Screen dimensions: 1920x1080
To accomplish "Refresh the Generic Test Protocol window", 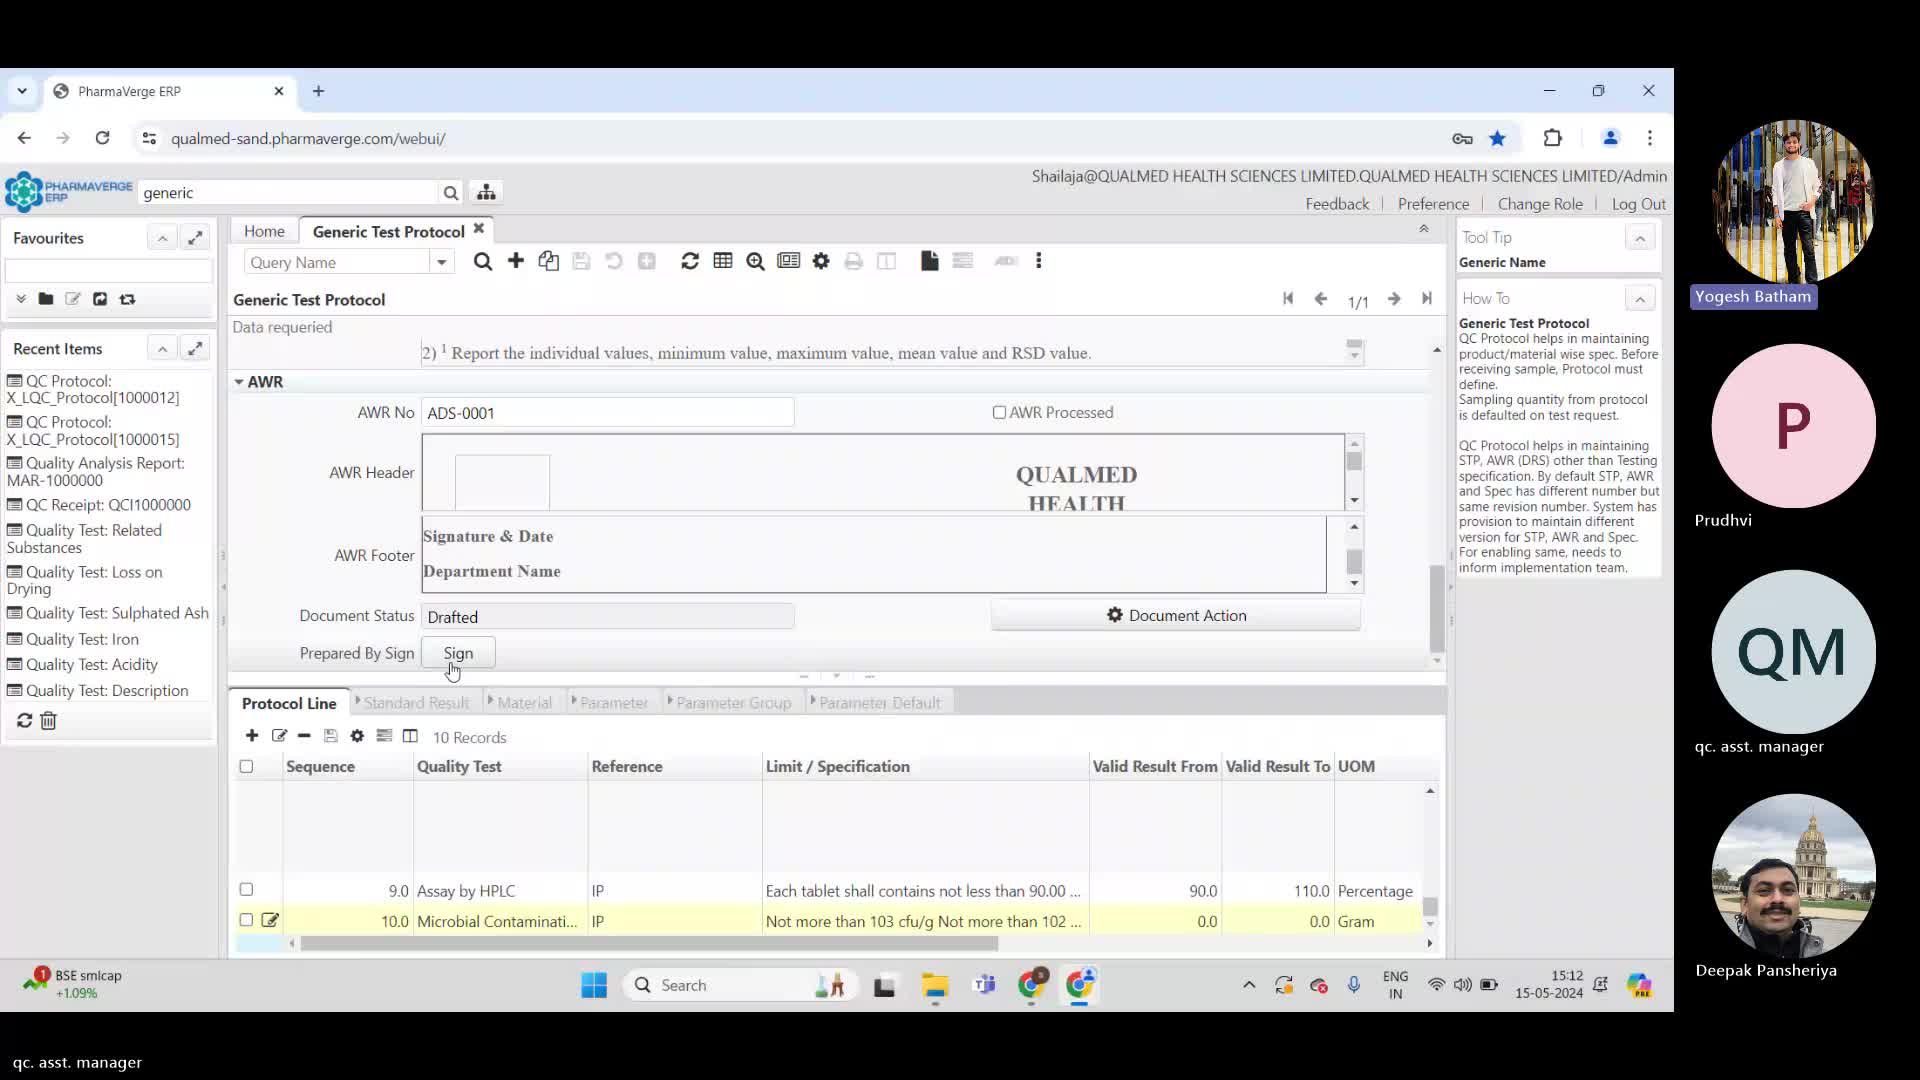I will tap(690, 261).
